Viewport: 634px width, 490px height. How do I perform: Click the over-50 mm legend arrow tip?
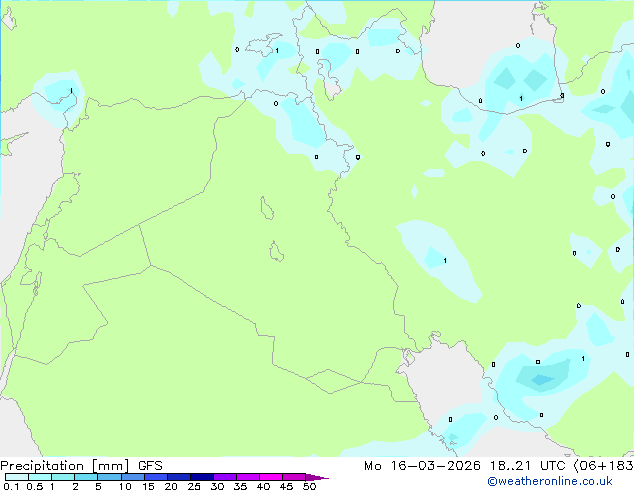[317, 477]
